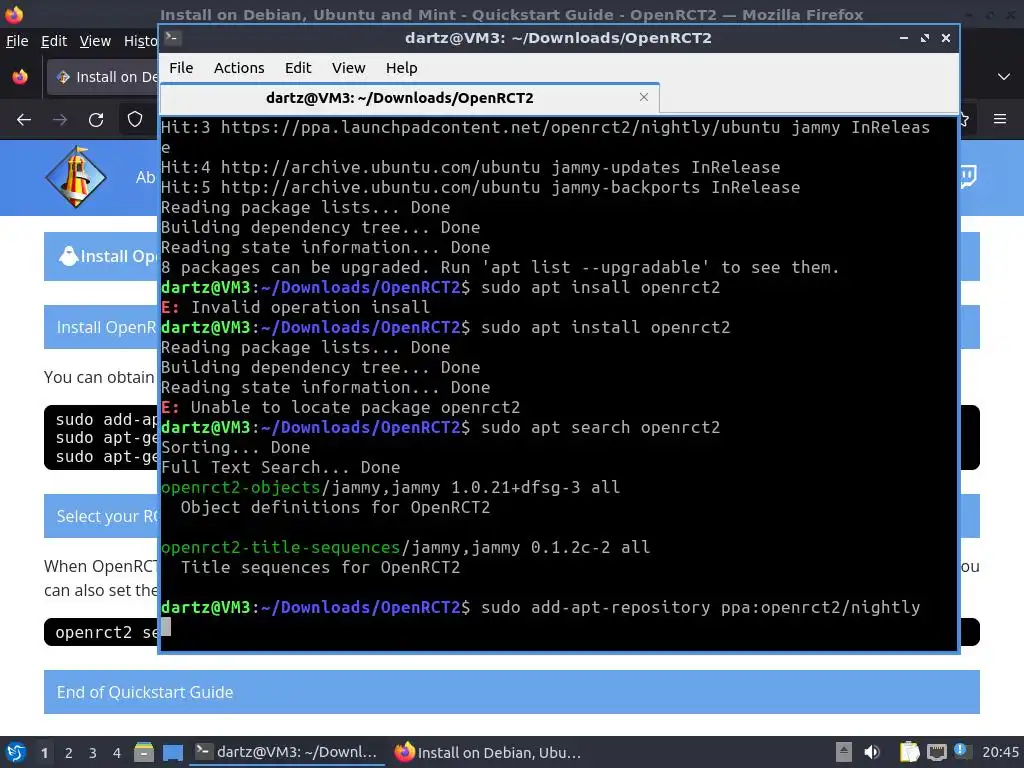The image size is (1024, 768).
Task: Click the blue show desktop icon
Action: click(173, 752)
